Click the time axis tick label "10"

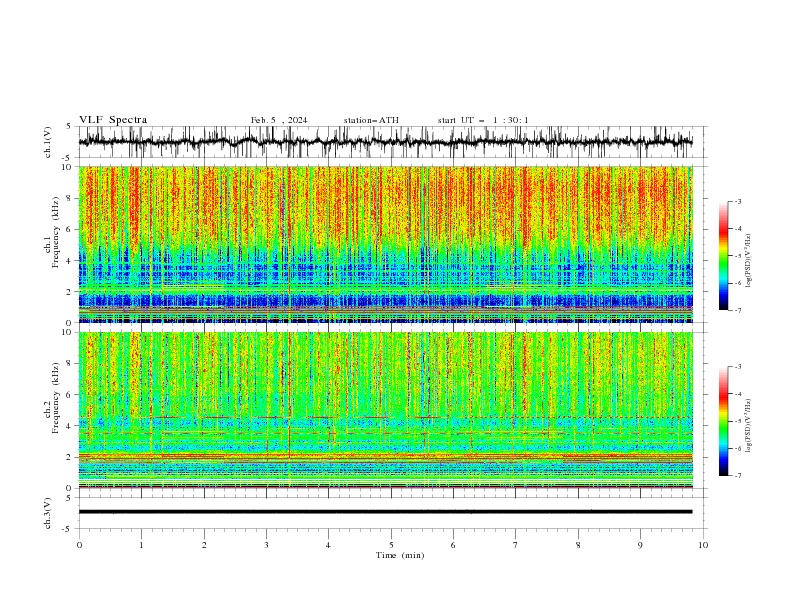(x=703, y=545)
